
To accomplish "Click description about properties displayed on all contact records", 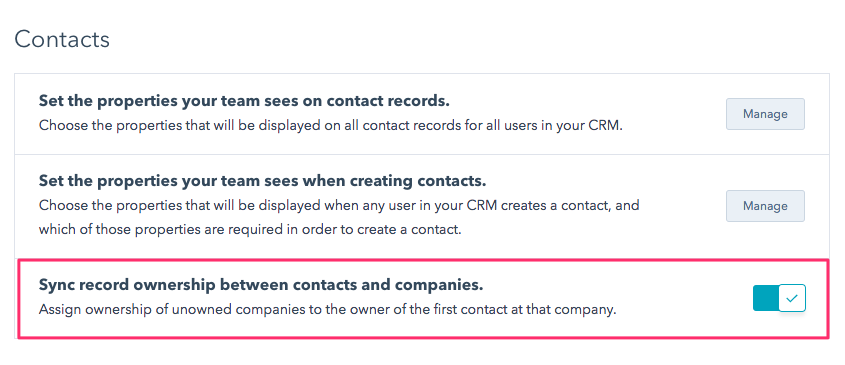I will (x=331, y=127).
